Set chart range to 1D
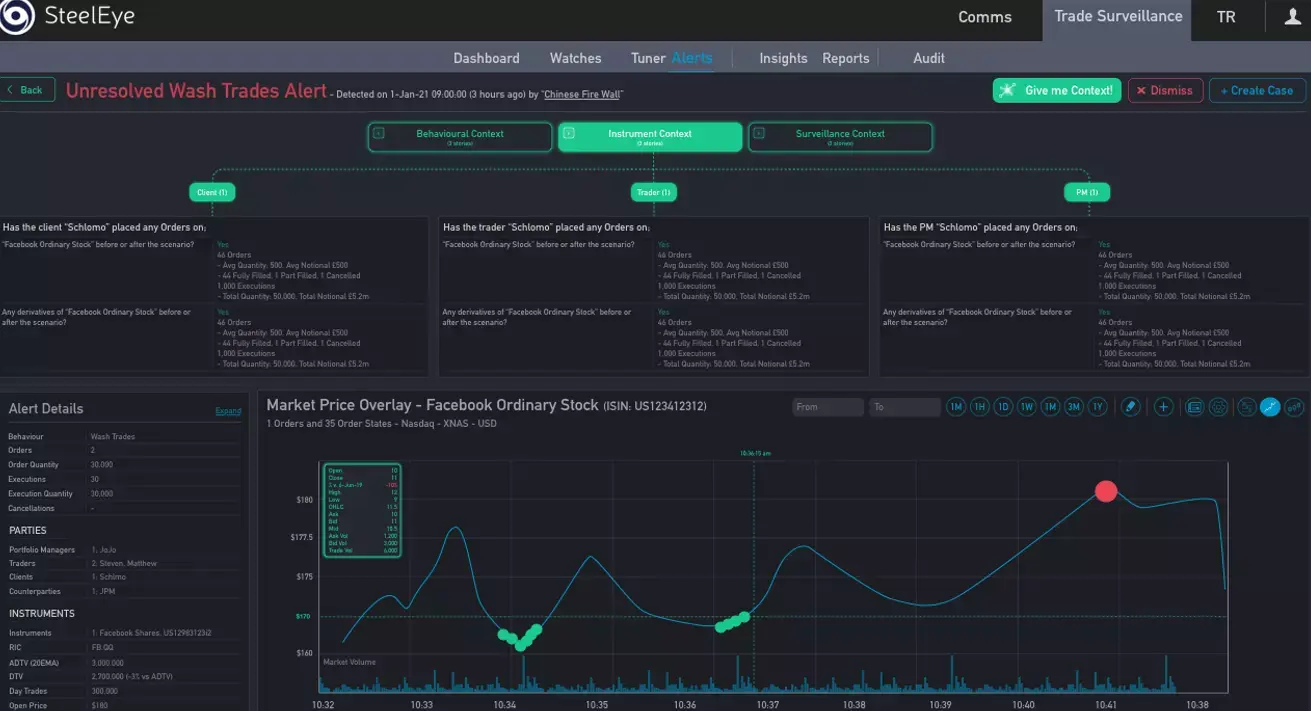Screen dimensions: 1311x711 (x=1003, y=407)
